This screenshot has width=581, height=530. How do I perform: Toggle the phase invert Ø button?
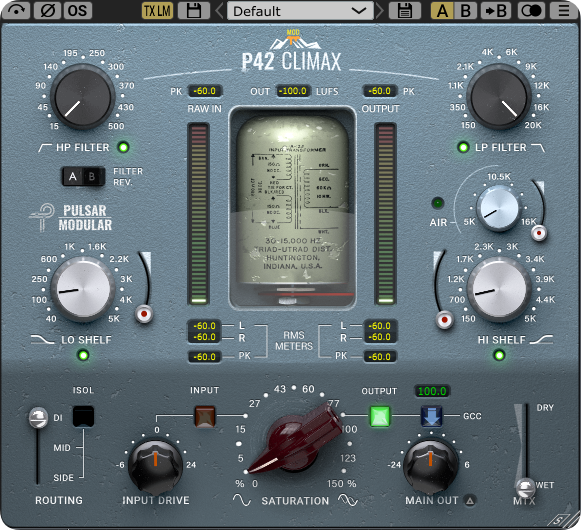click(48, 10)
